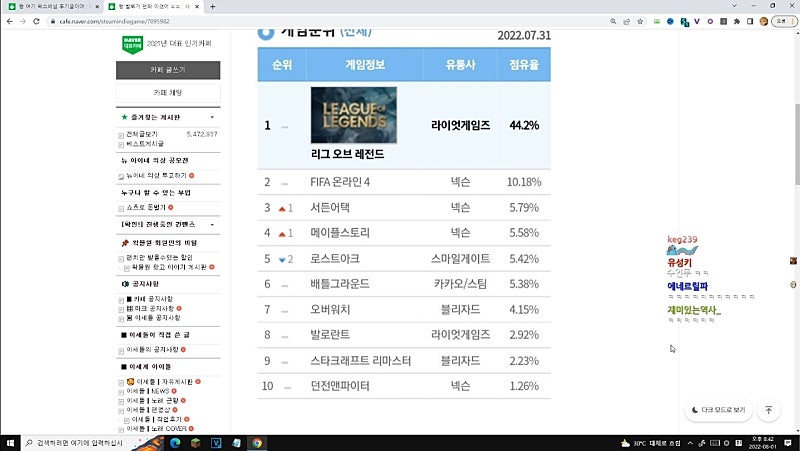Jump to top with the up-arrow button
The width and height of the screenshot is (800, 451).
coord(768,410)
